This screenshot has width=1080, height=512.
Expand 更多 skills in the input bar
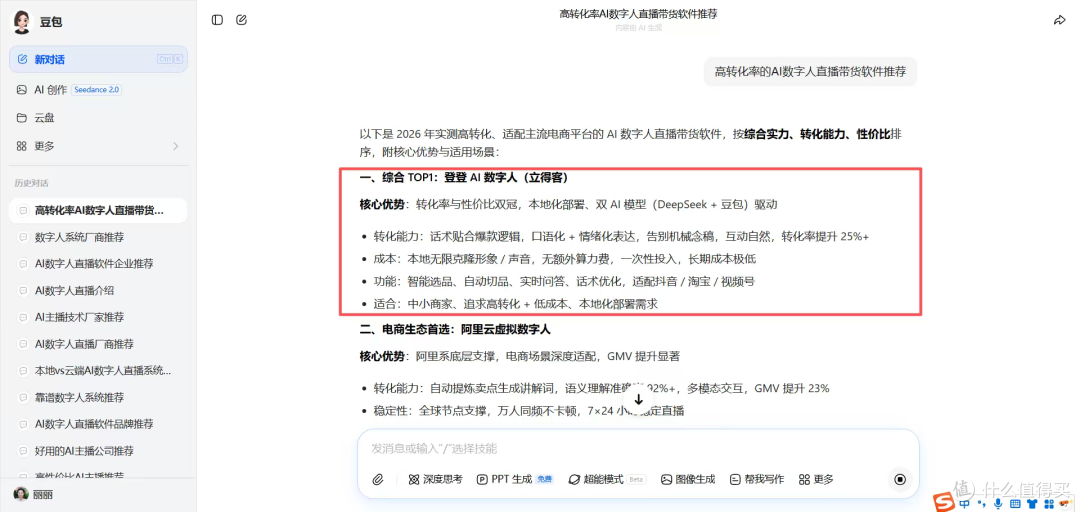tap(816, 480)
